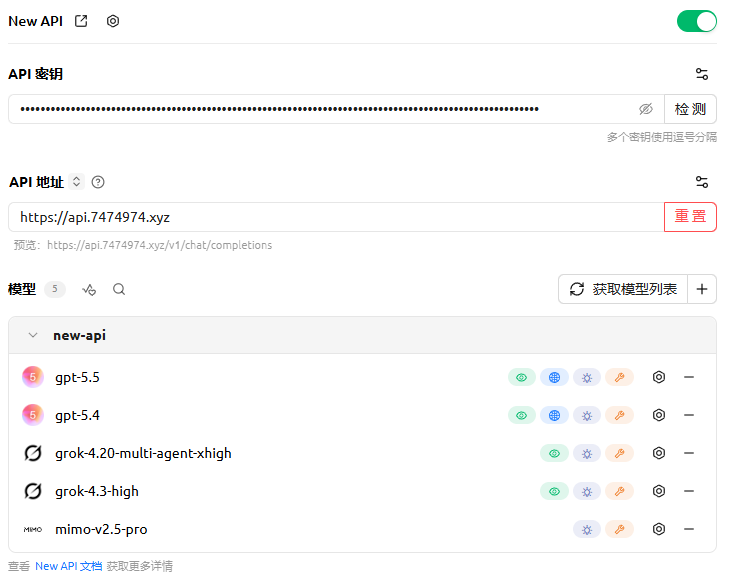Select the grok-4.20-multi-agent-xhigh model name
The width and height of the screenshot is (729, 582).
point(143,453)
